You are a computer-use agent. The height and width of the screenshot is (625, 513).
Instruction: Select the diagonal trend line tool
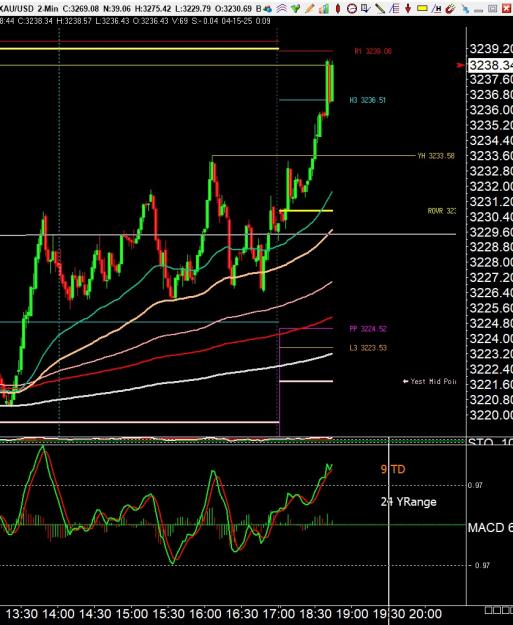click(379, 8)
